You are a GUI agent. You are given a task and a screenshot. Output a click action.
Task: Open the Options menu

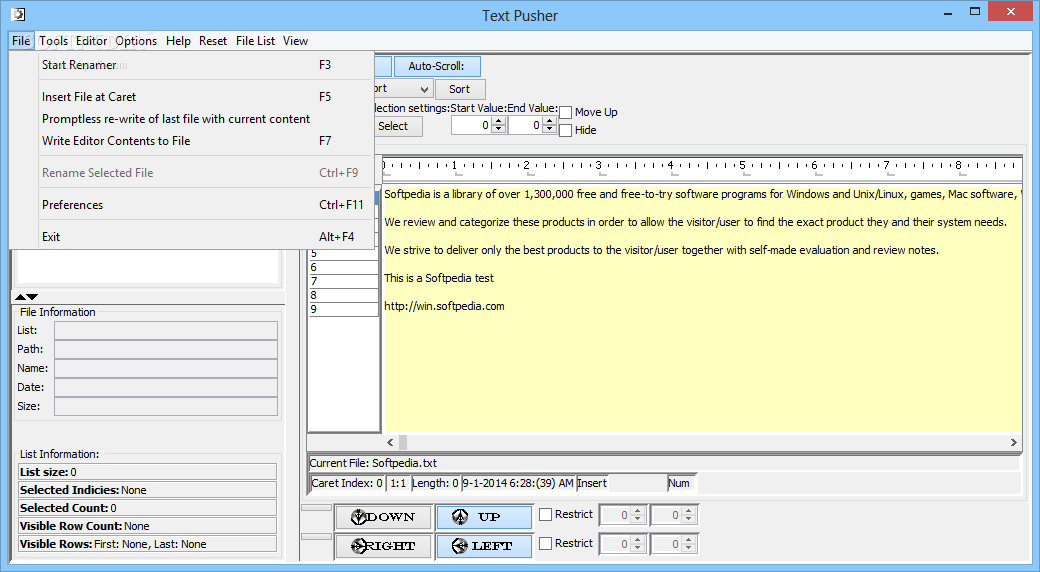(136, 40)
